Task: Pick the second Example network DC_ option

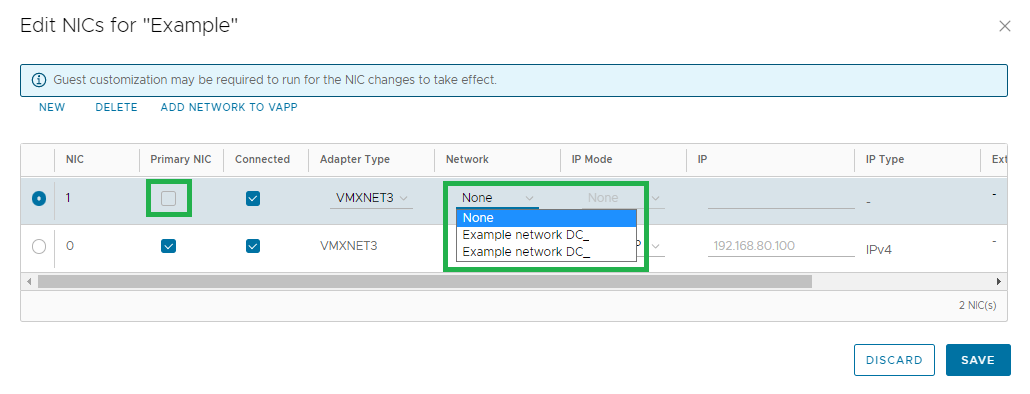Action: (547, 252)
